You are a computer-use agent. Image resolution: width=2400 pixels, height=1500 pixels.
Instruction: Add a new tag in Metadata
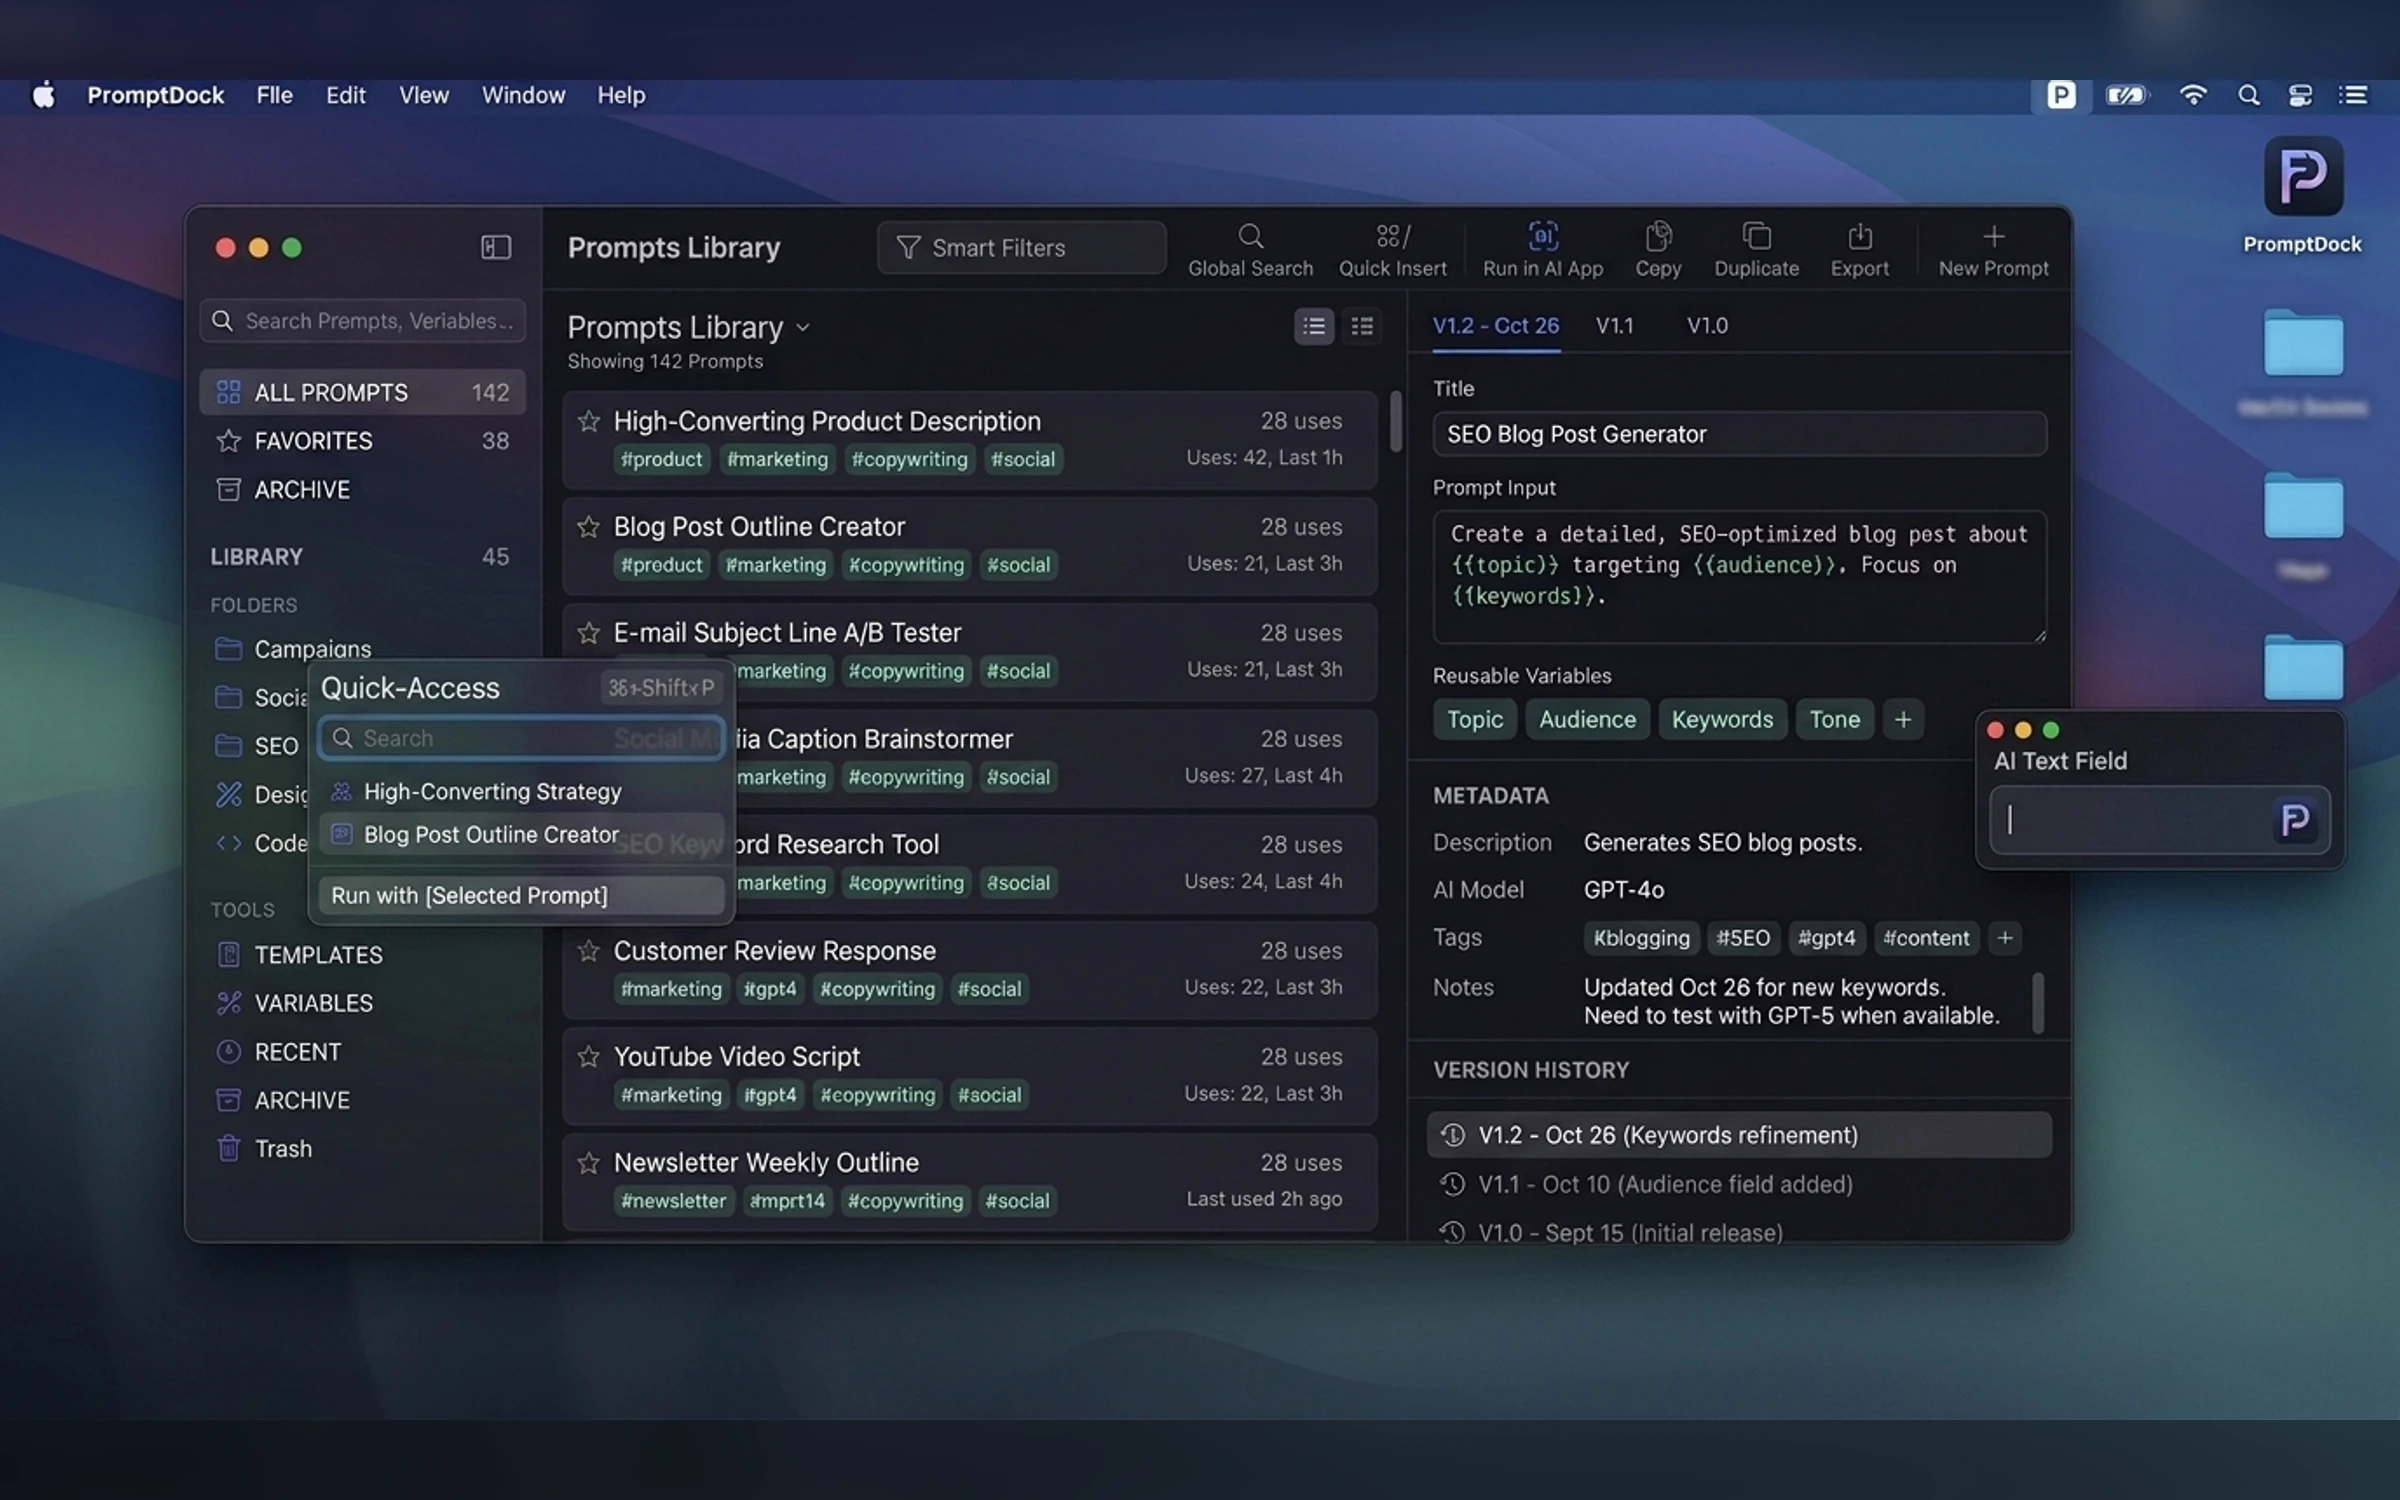pyautogui.click(x=2004, y=937)
